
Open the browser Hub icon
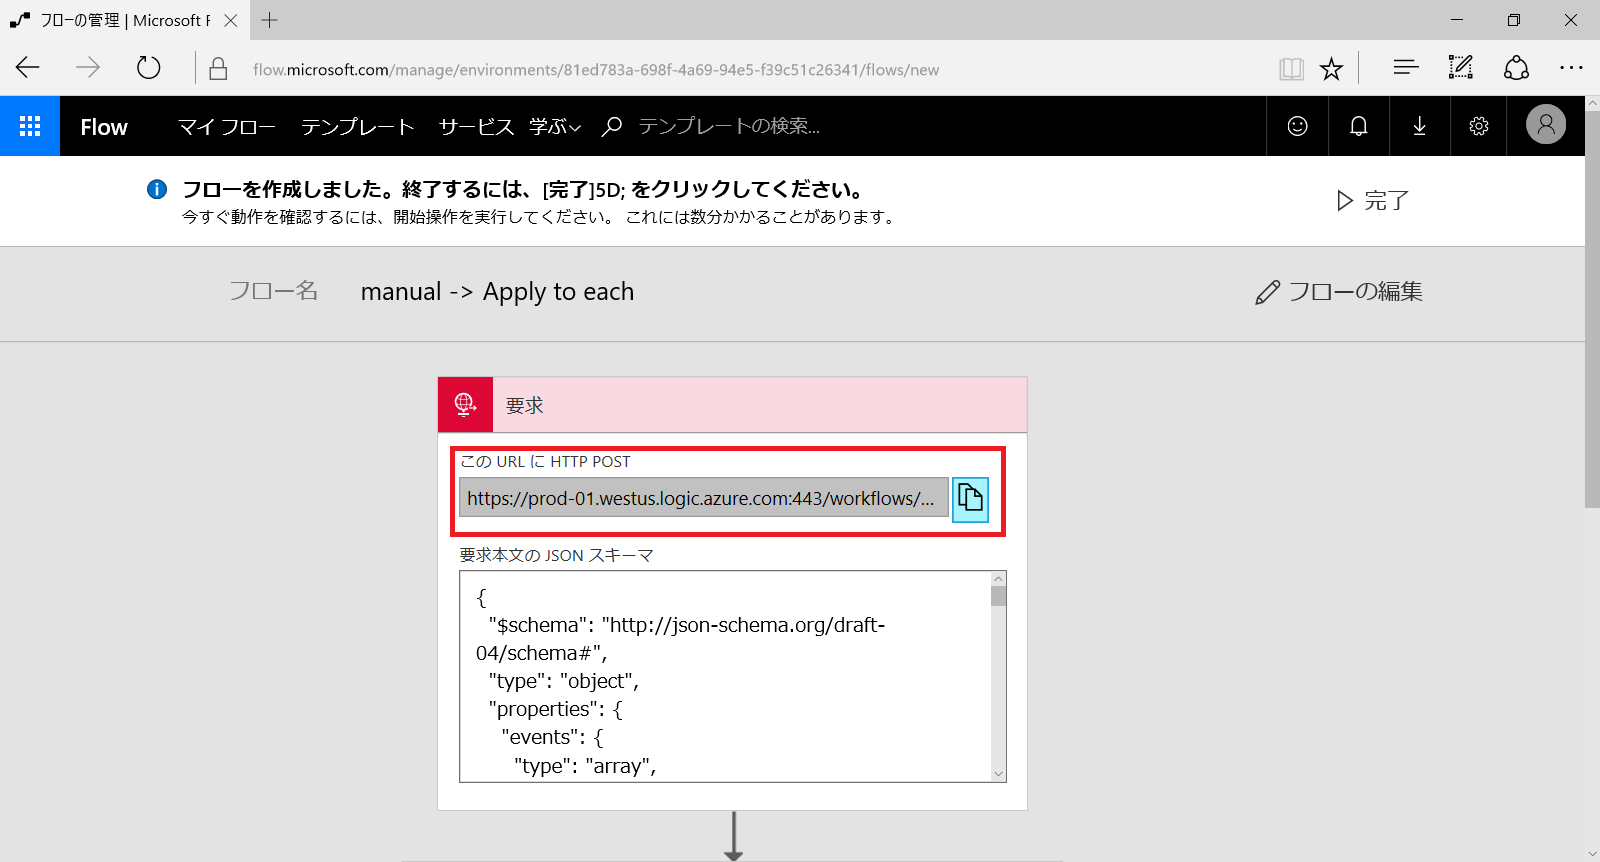pyautogui.click(x=1406, y=68)
